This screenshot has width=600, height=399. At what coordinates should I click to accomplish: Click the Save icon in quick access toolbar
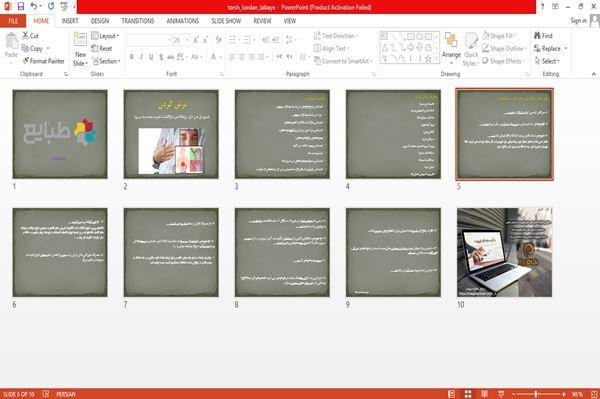click(x=21, y=6)
